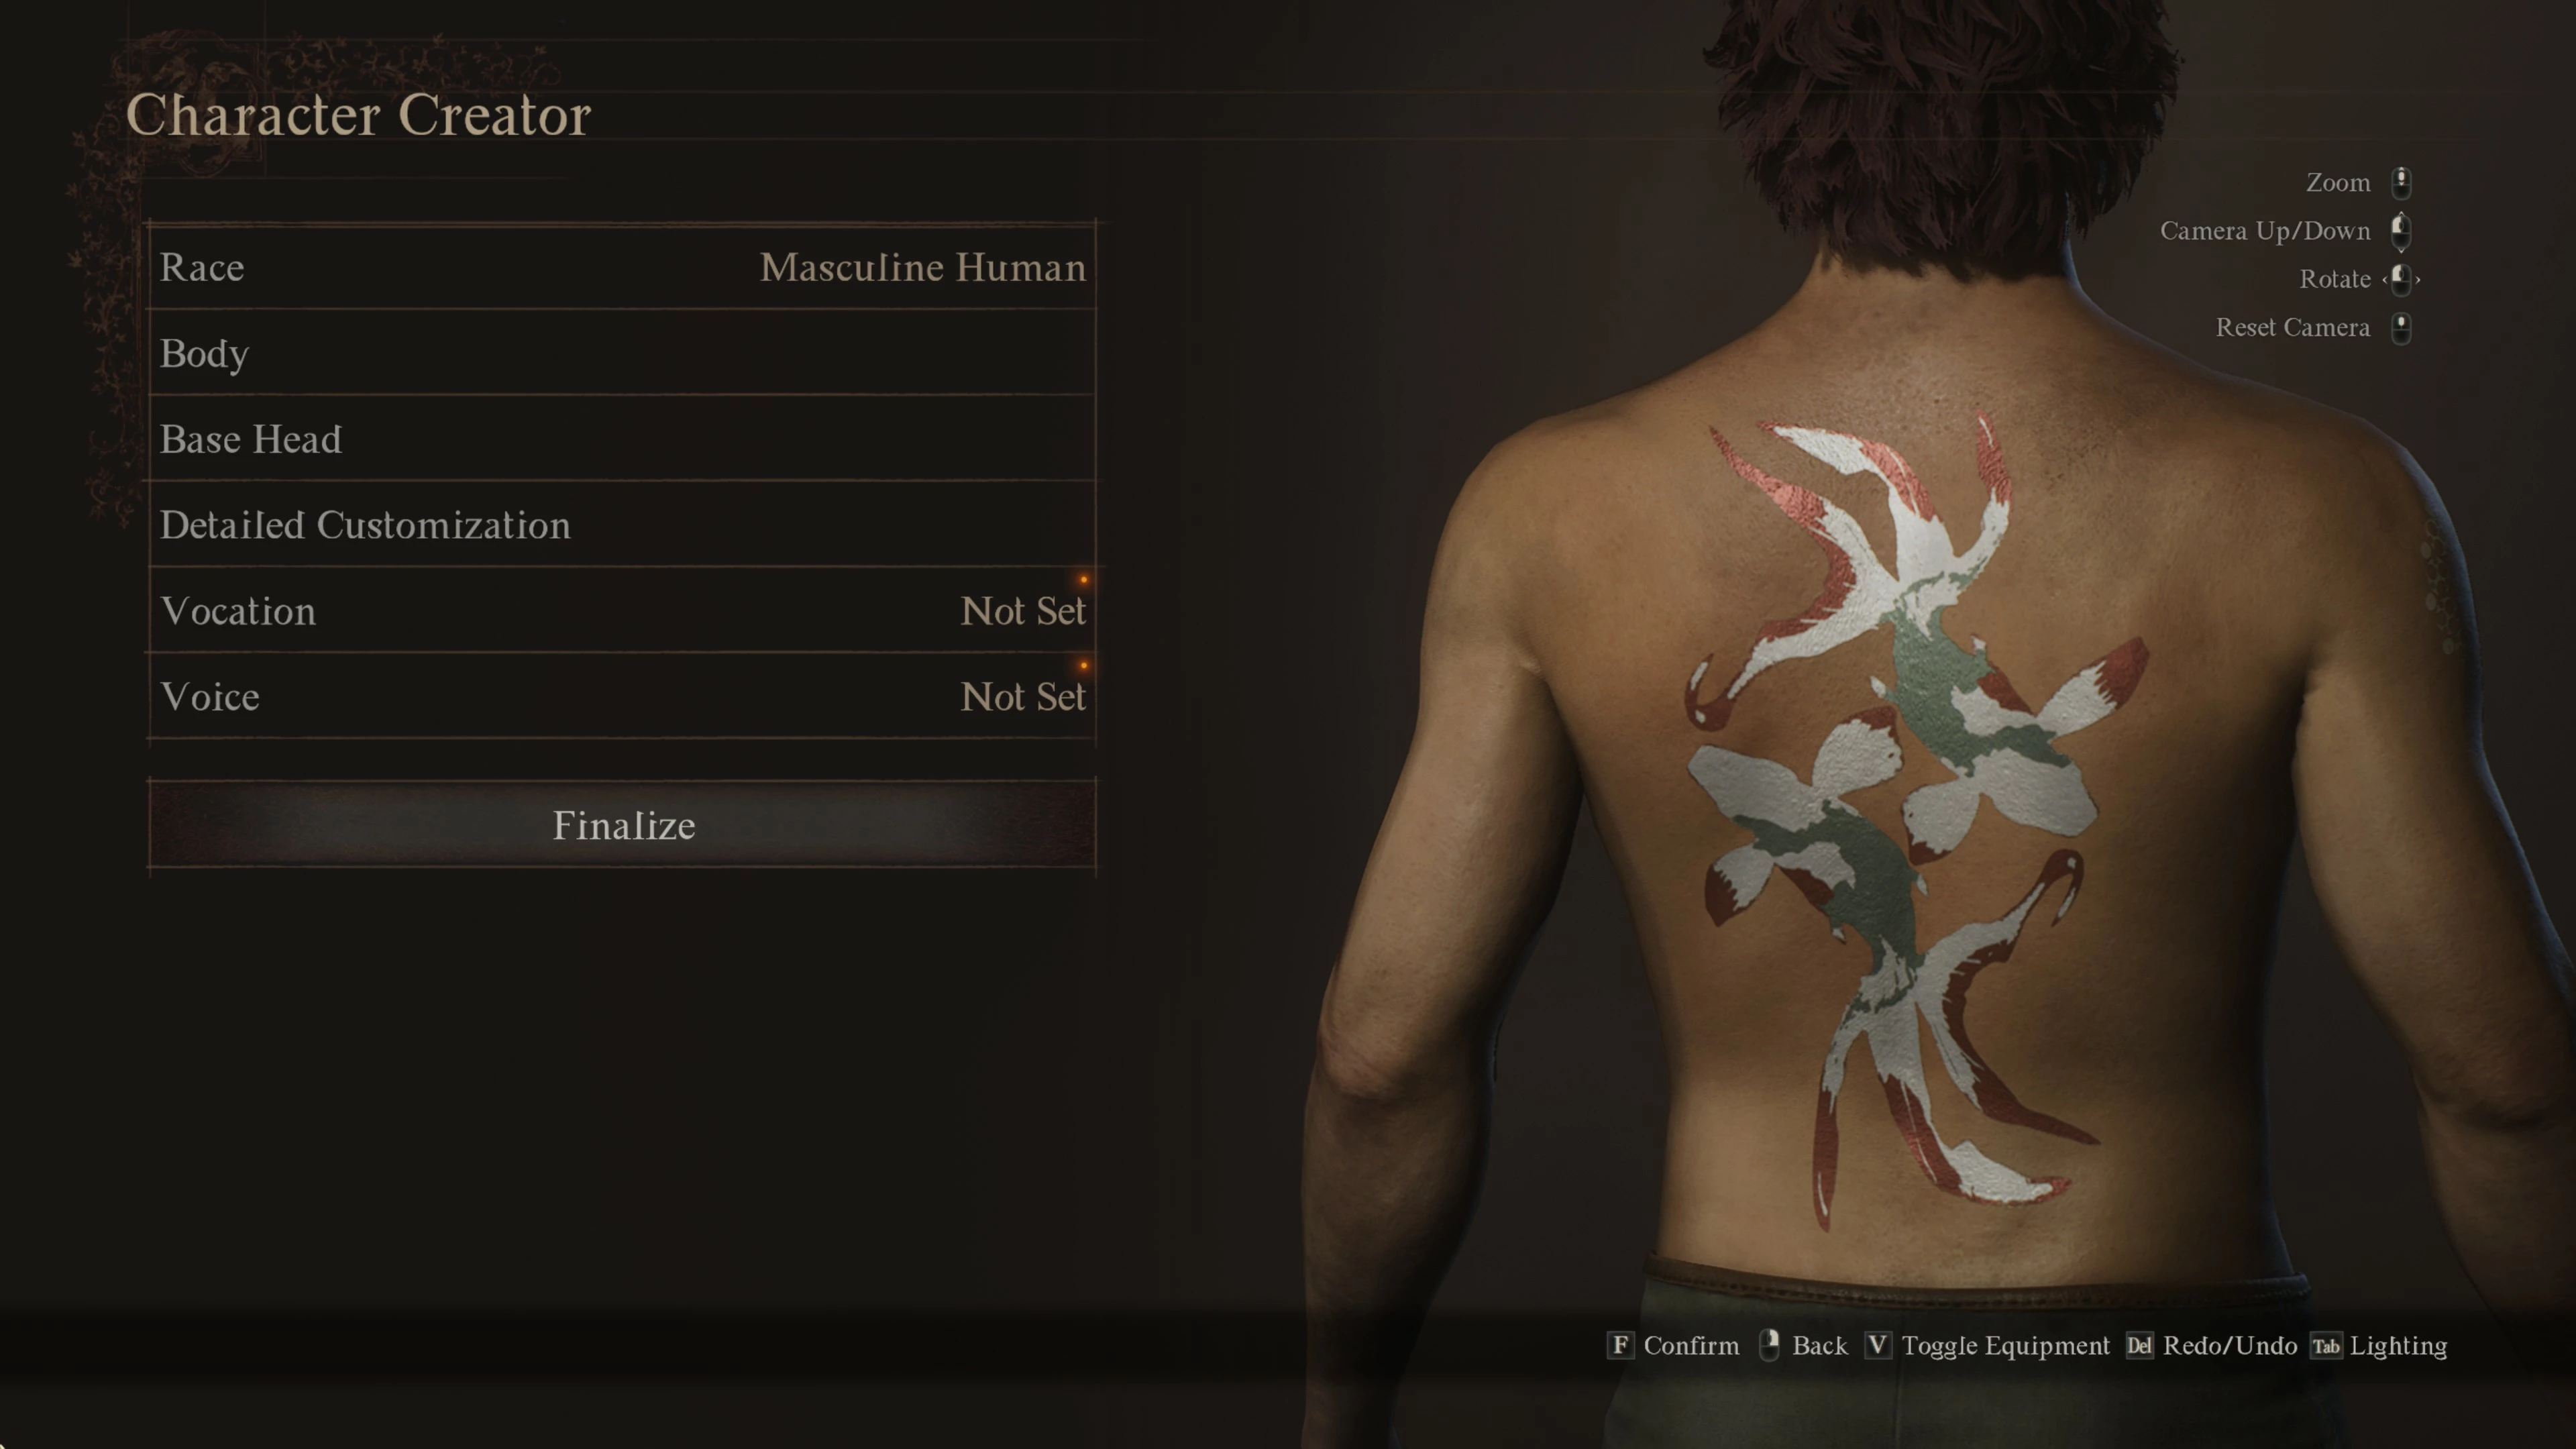Click the Reset Camera mouse icon
This screenshot has width=2576, height=1449.
2401,328
